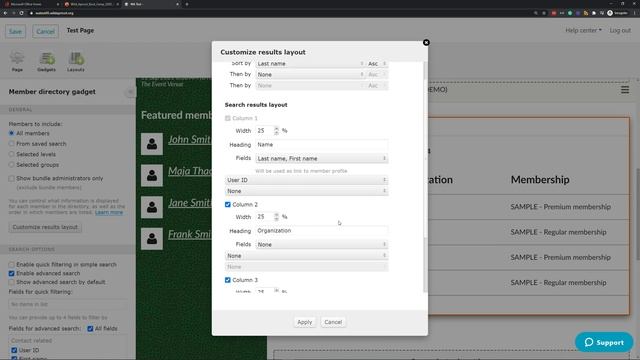This screenshot has height=360, width=640.
Task: Click Customize results layout button
Action: (45, 227)
